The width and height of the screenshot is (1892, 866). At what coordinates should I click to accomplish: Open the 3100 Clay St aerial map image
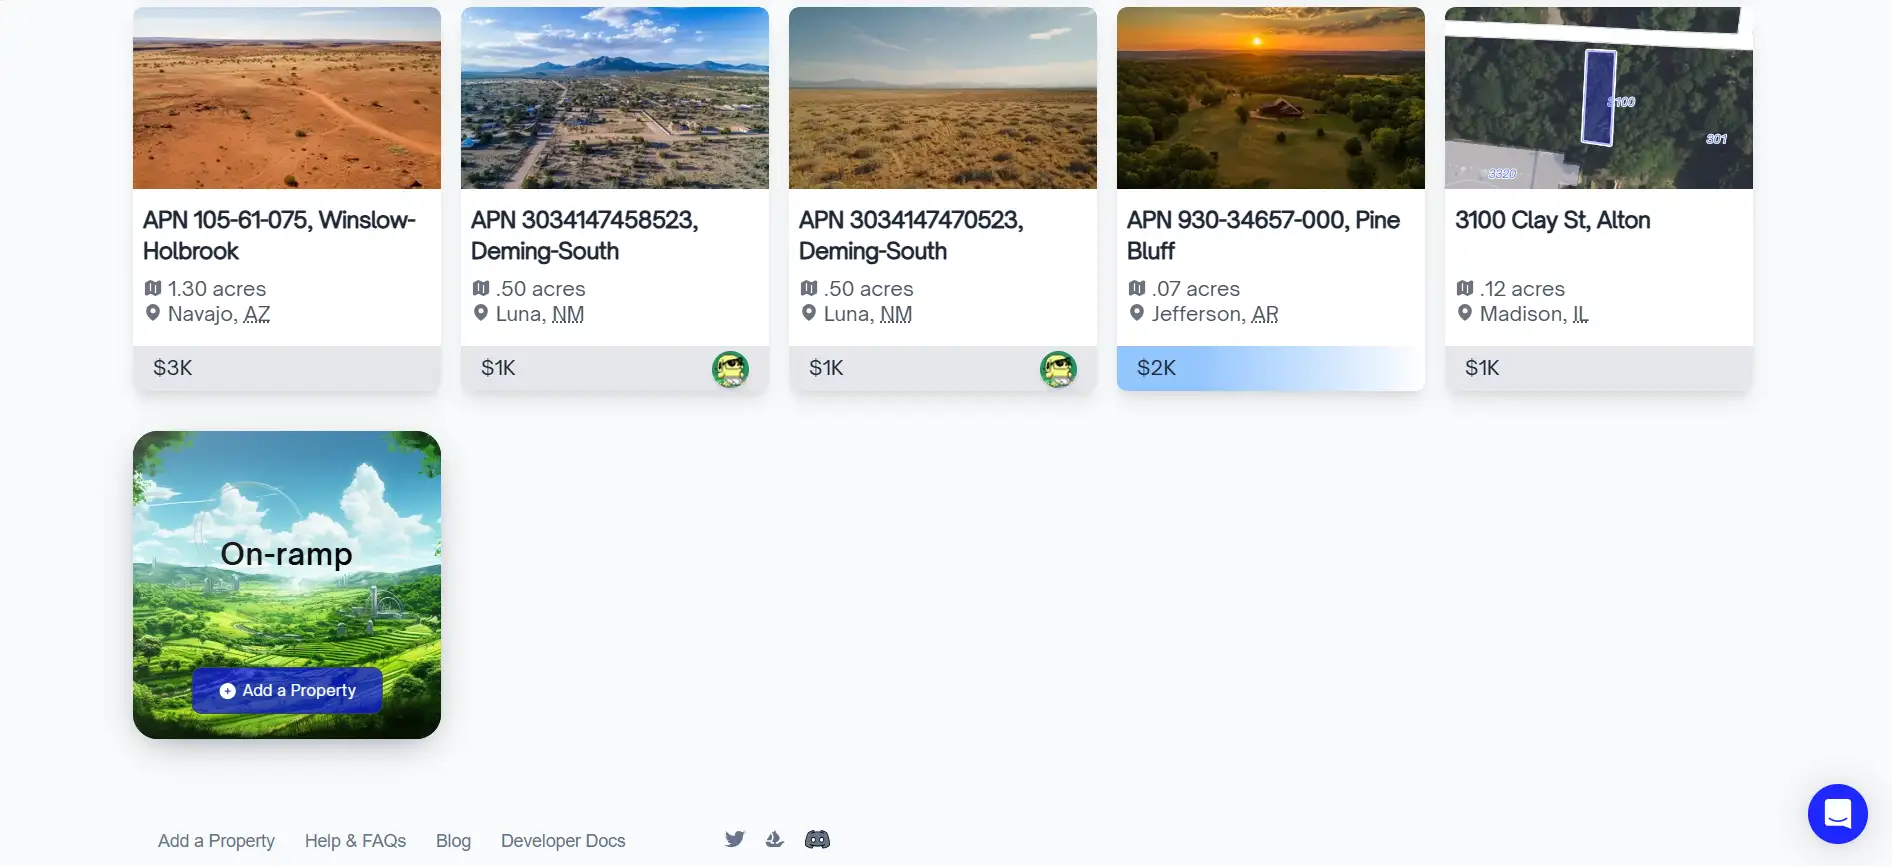(1598, 98)
